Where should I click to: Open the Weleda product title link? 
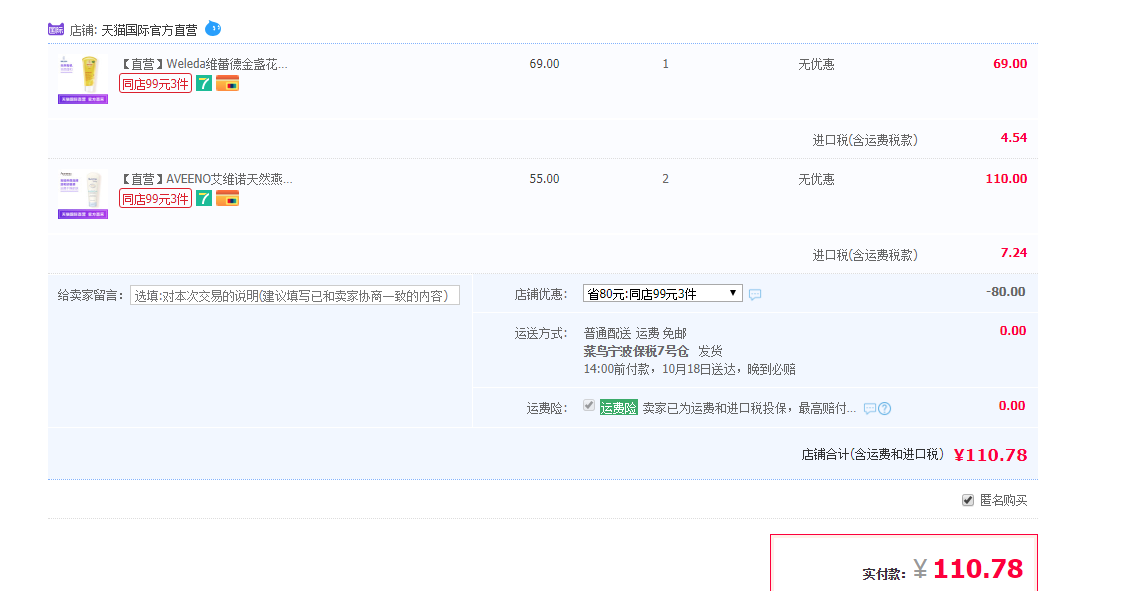click(x=204, y=64)
